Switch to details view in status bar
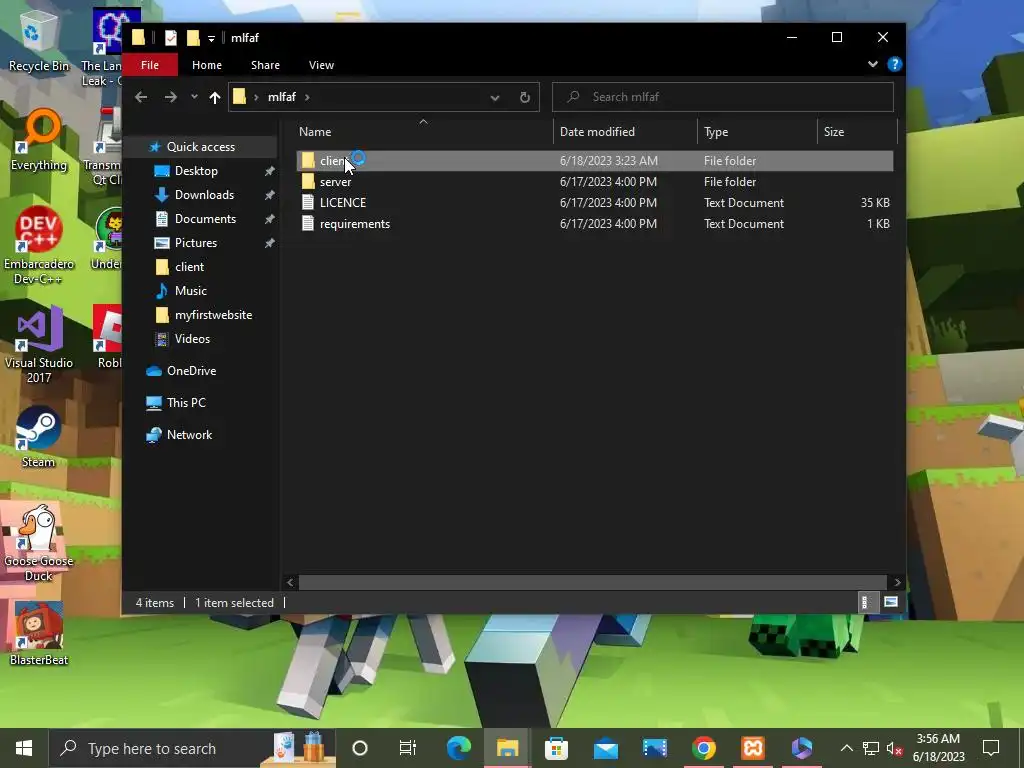 pyautogui.click(x=865, y=602)
